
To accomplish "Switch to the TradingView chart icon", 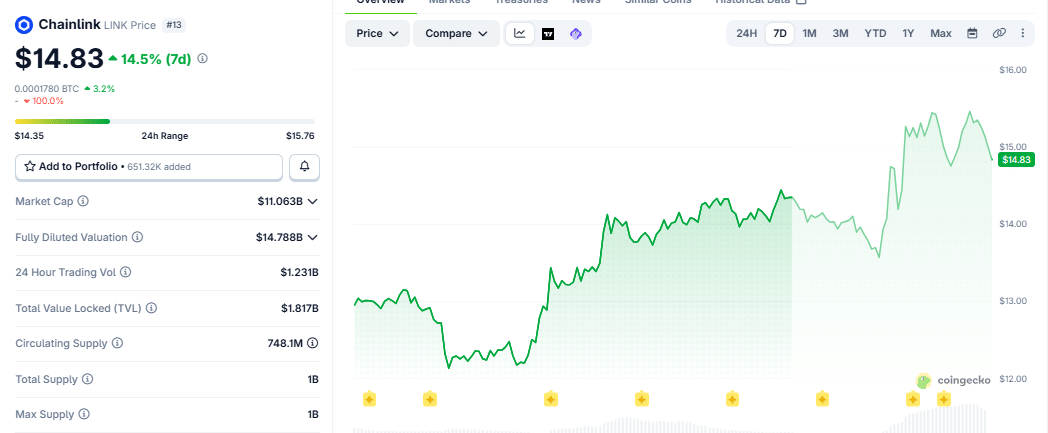I will pyautogui.click(x=548, y=33).
